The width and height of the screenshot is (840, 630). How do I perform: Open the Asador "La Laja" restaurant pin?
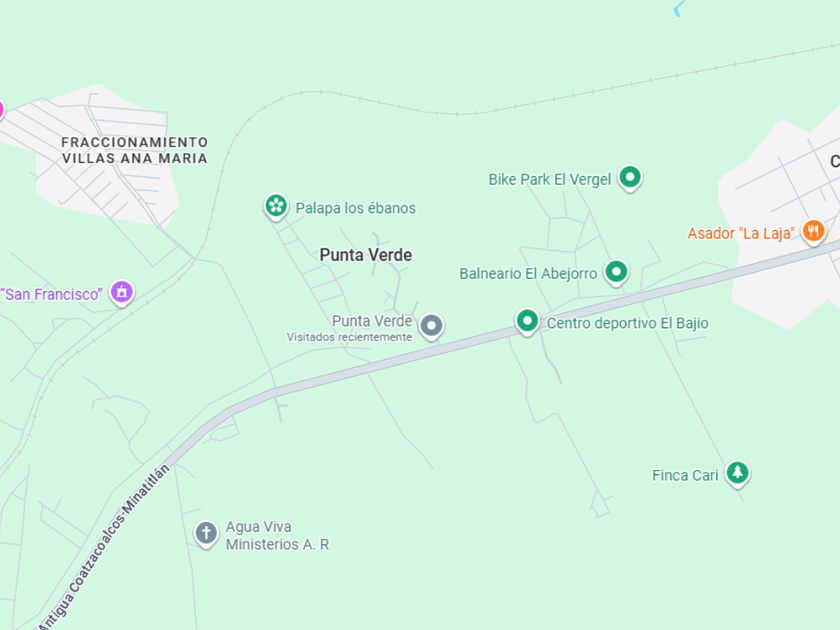[x=813, y=231]
